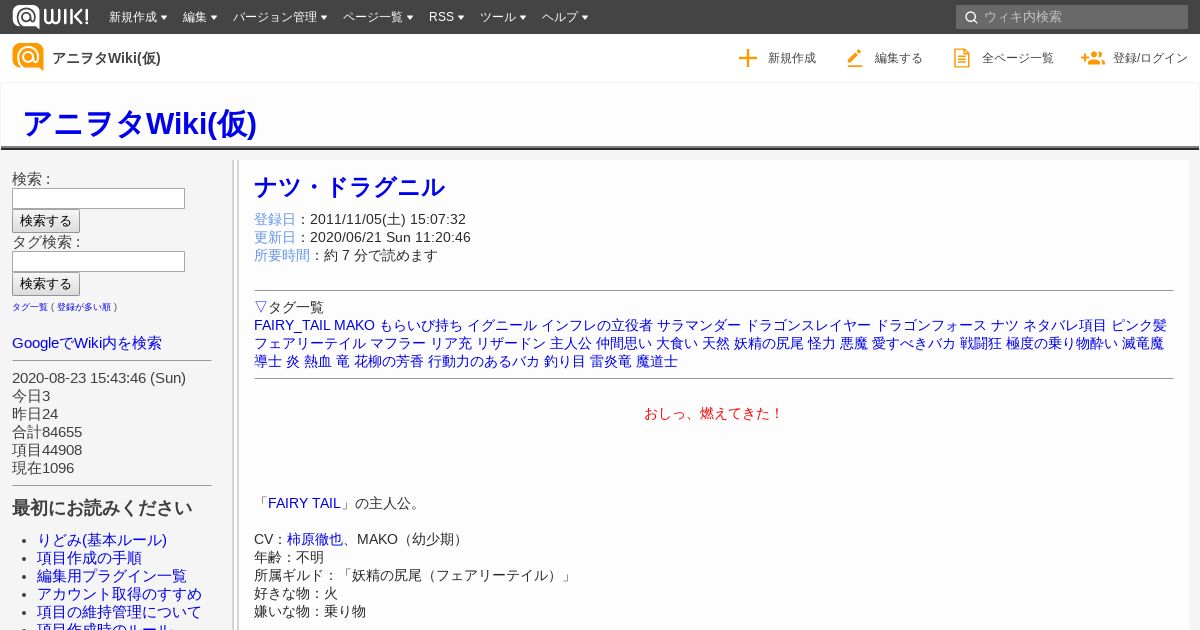Click the ドラゴンスレイヤー tag

(x=809, y=325)
